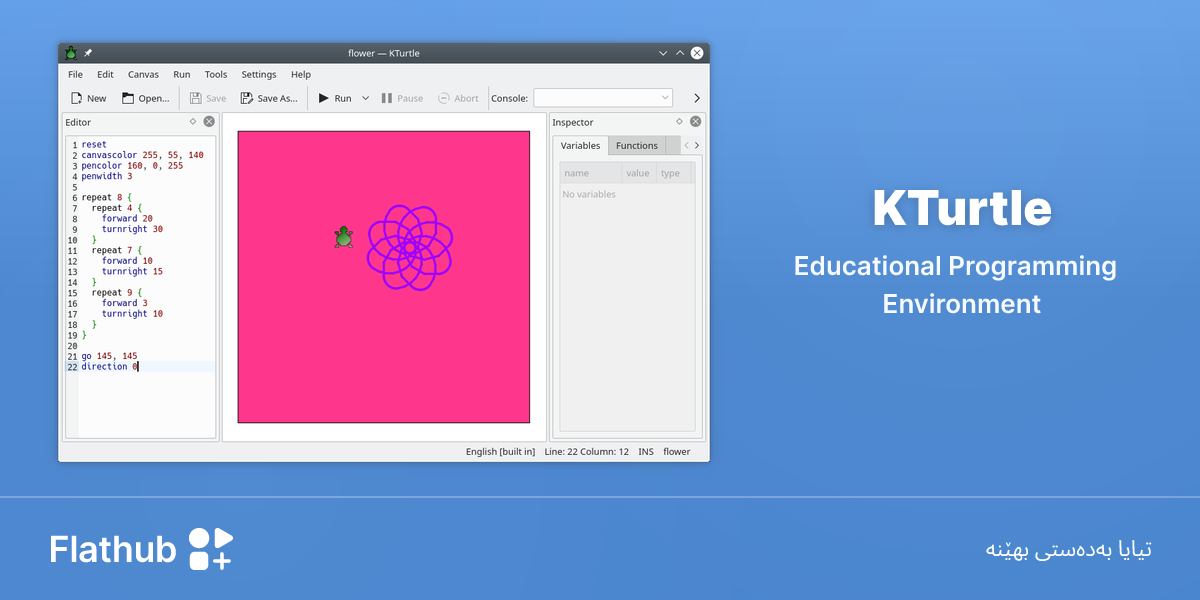Pause execution using the Pause button
The height and width of the screenshot is (600, 1200).
[x=402, y=98]
